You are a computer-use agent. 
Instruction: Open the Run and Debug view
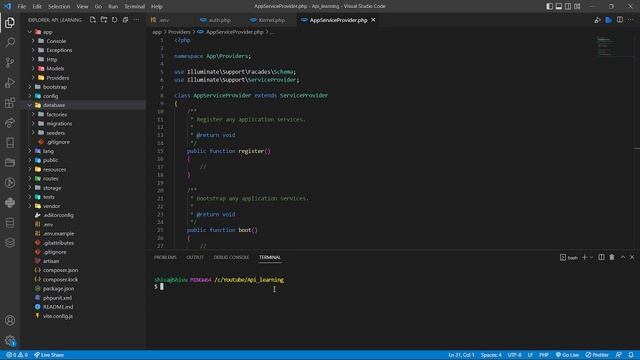coord(10,82)
